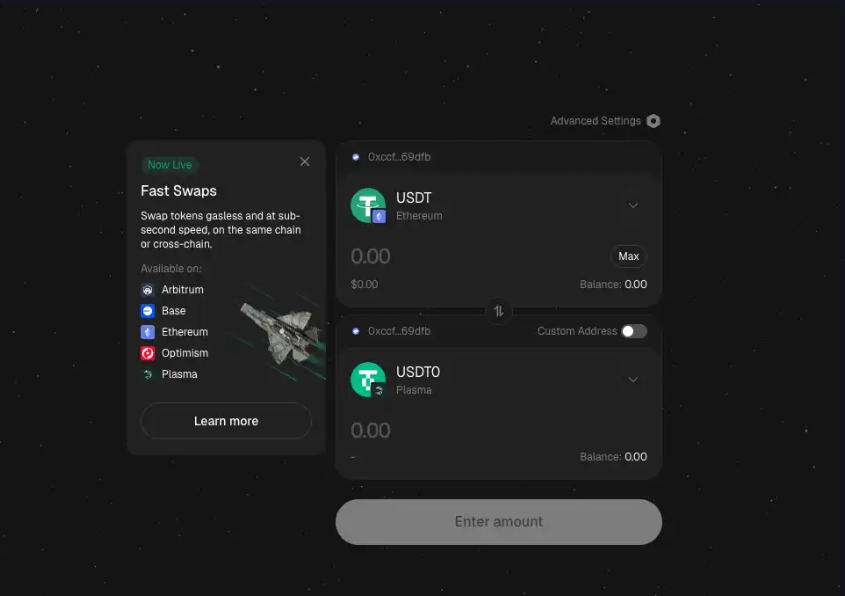This screenshot has height=596, width=845.
Task: Click the Advanced Settings label
Action: (x=595, y=121)
